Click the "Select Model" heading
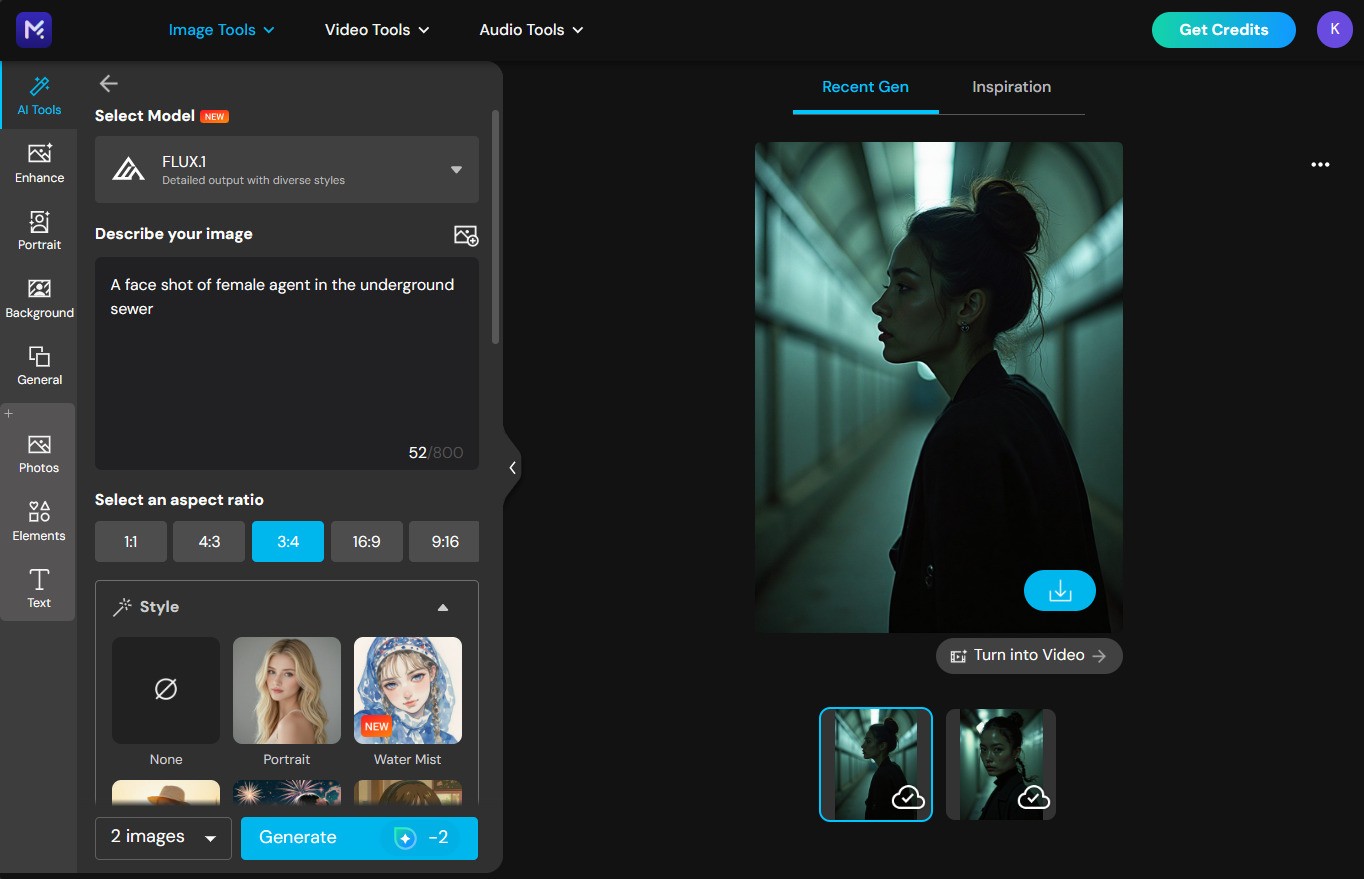The width and height of the screenshot is (1364, 879). point(145,116)
